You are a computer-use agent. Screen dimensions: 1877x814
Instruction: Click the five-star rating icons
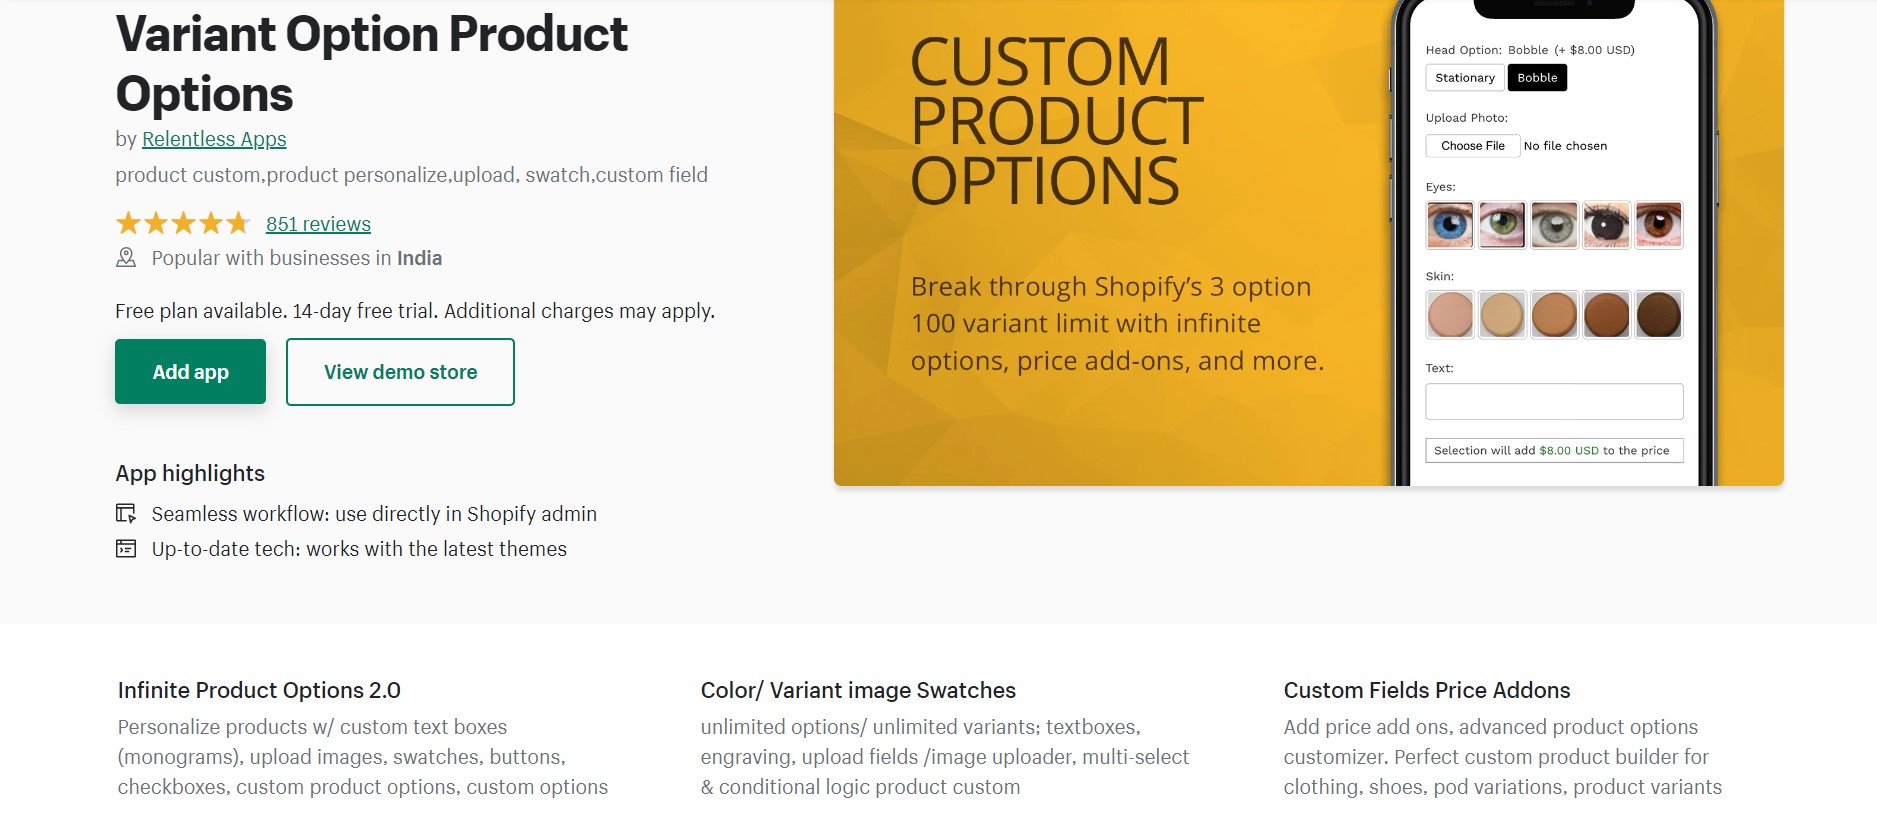(183, 223)
